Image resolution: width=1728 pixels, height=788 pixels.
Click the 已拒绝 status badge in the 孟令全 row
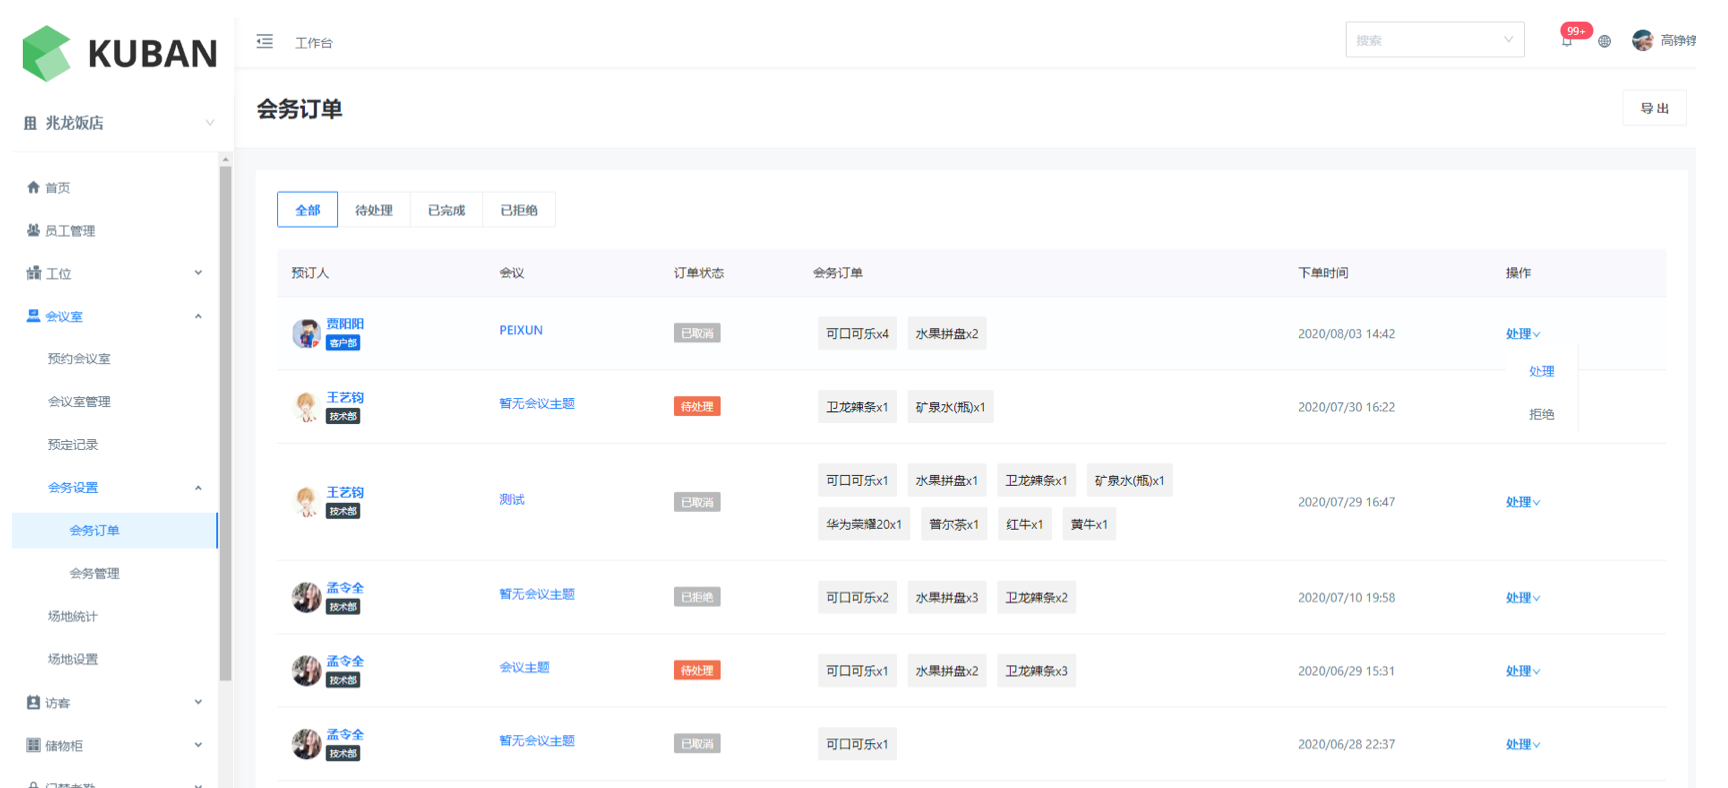[697, 597]
